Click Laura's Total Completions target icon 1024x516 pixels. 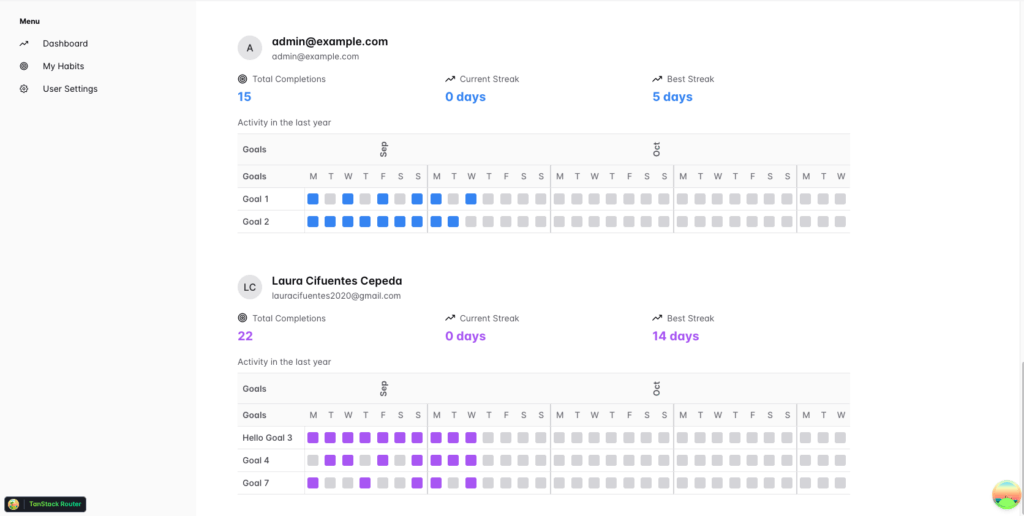pos(243,318)
